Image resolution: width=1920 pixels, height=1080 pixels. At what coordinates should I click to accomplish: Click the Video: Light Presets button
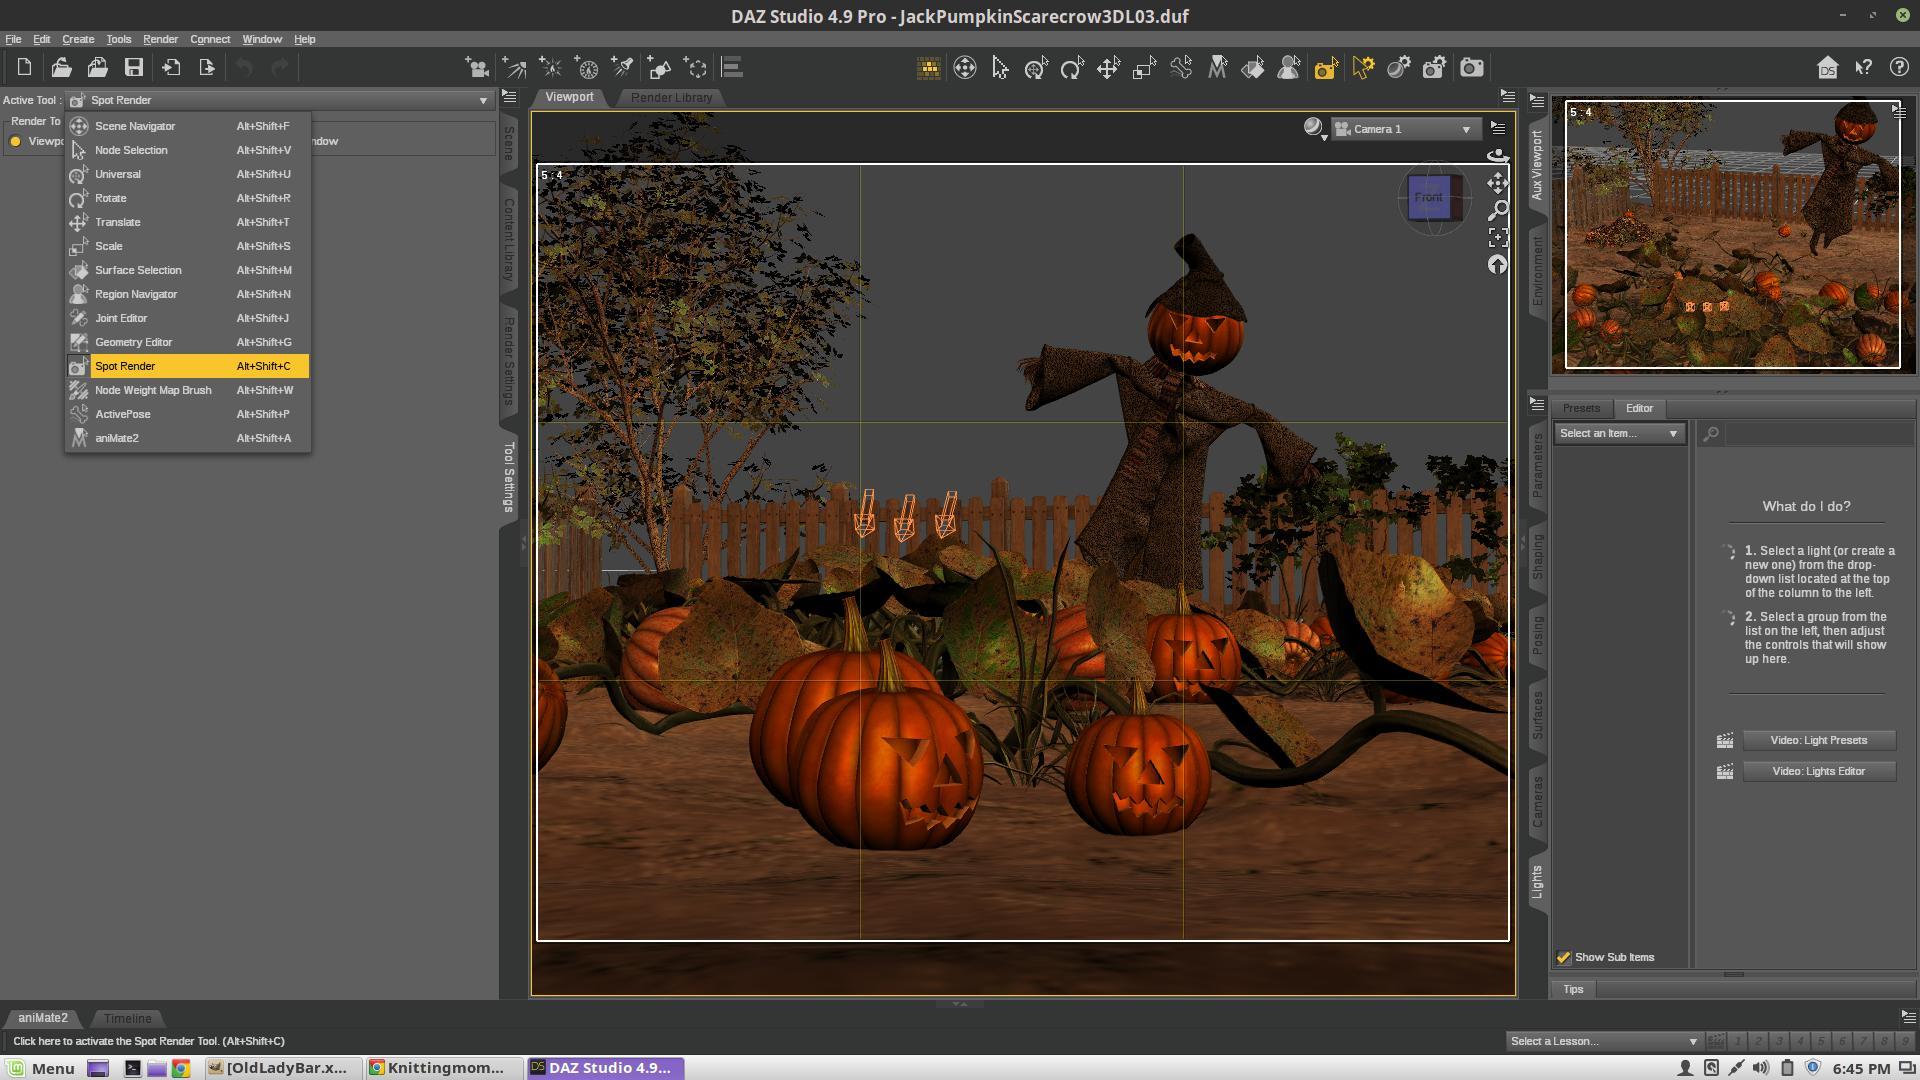[1818, 741]
